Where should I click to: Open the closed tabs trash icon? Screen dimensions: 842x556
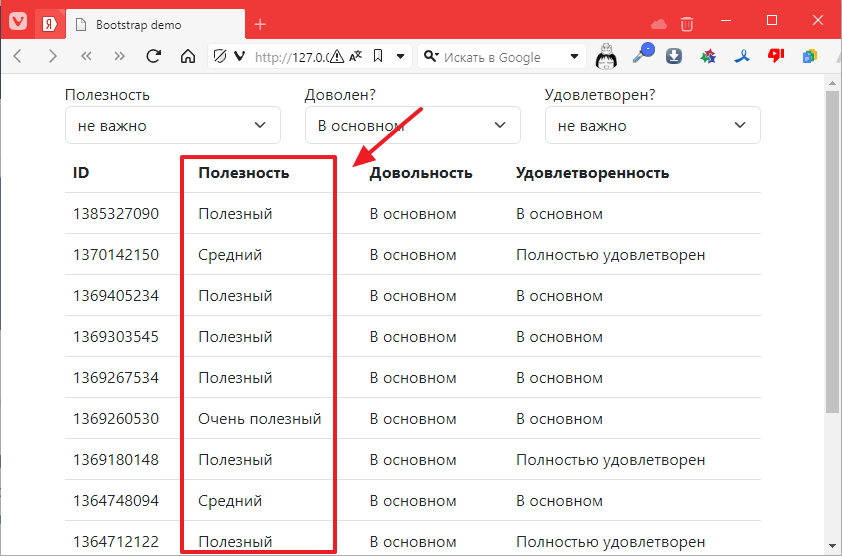tap(687, 24)
